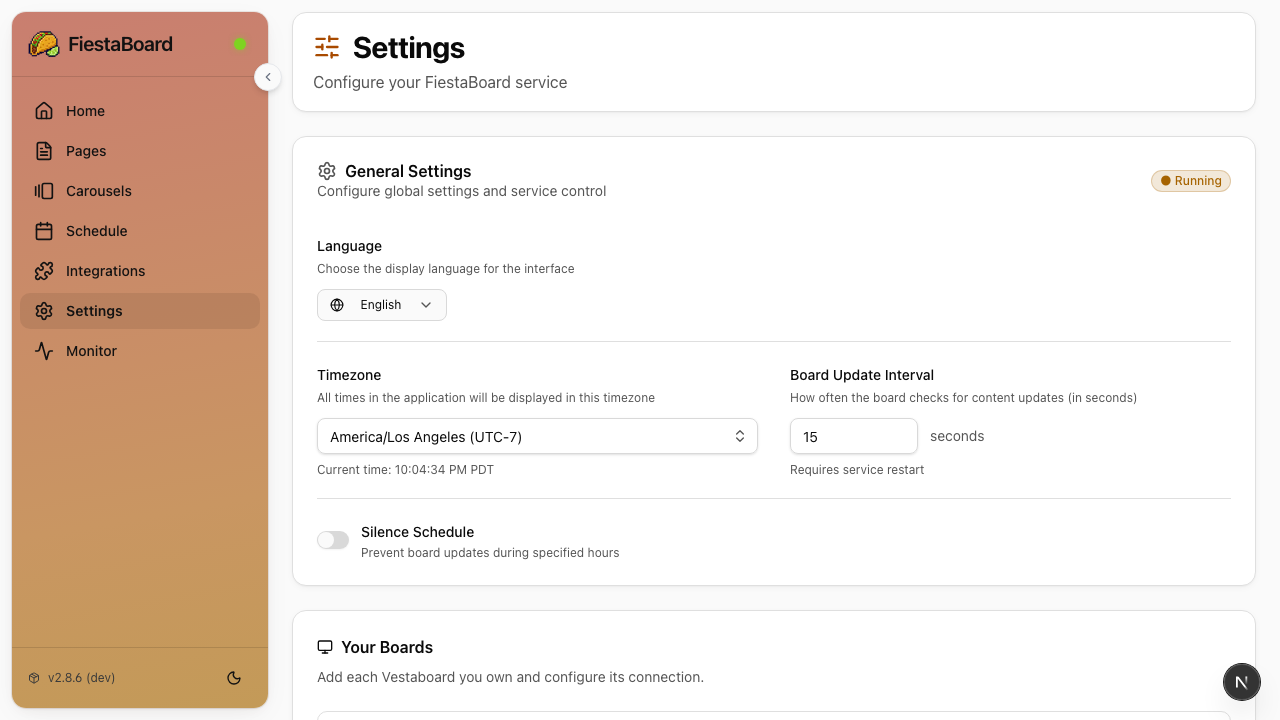Click the Monitor activity pulse icon
This screenshot has height=720, width=1280.
pos(44,351)
